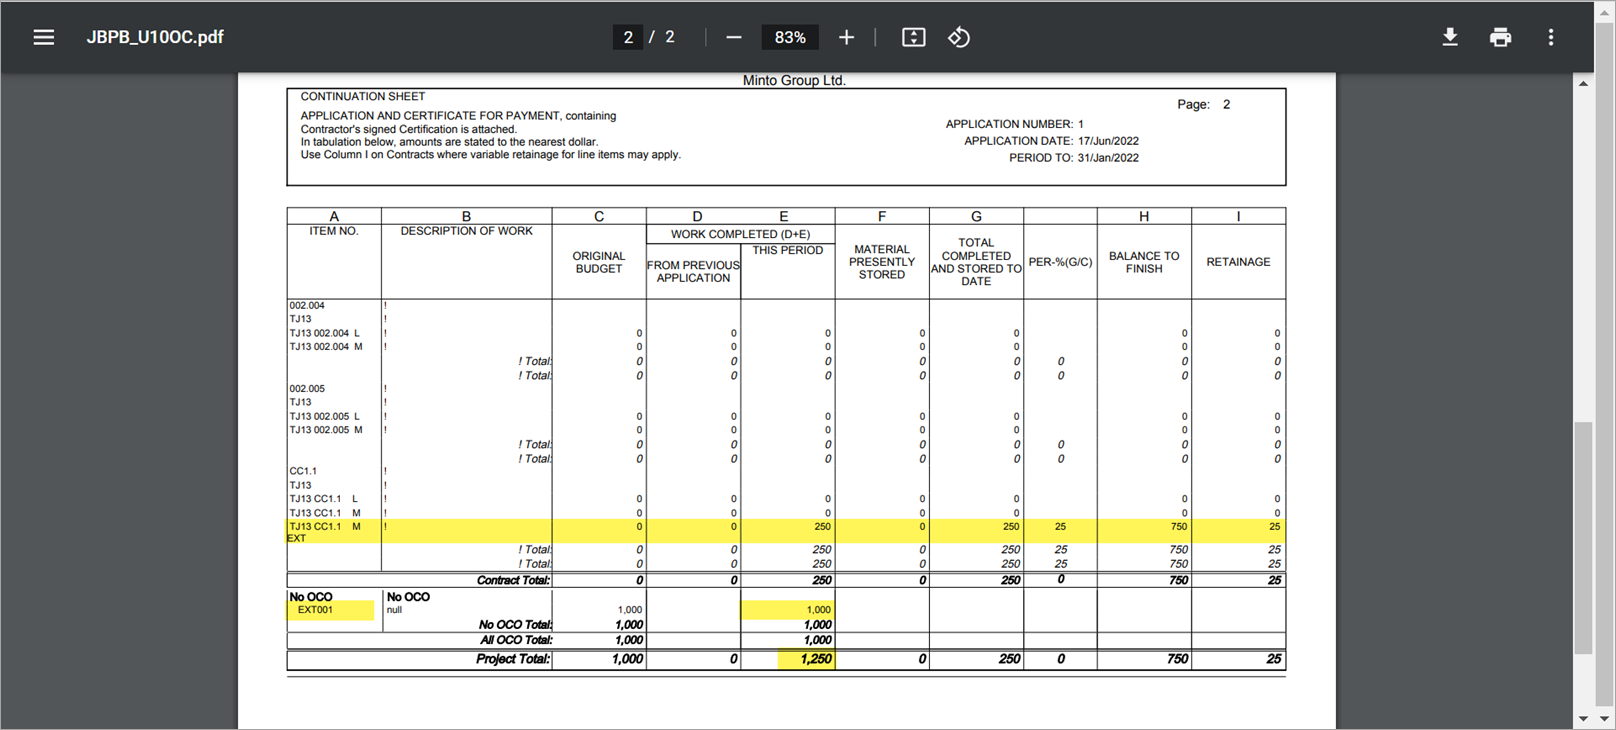
Task: Click the highlighted TJ13 CC1.1 M item
Action: click(x=325, y=526)
